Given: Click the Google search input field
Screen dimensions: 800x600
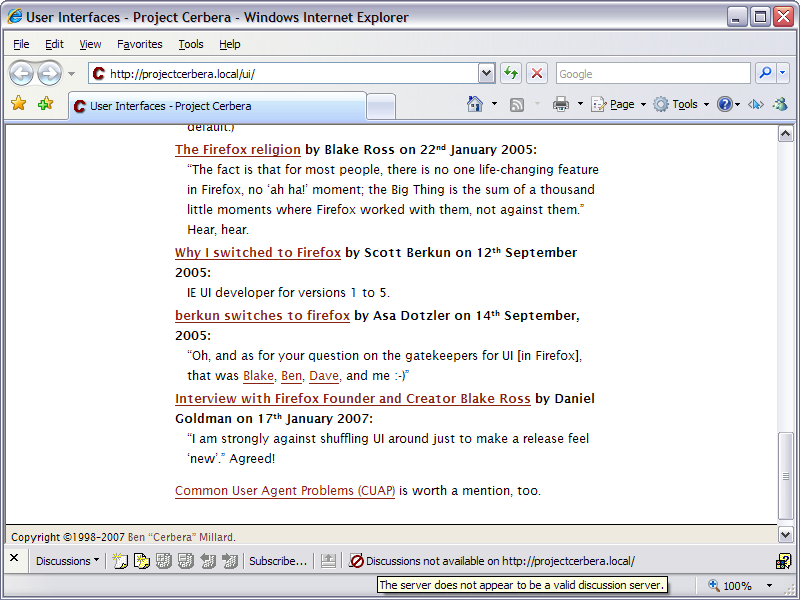Looking at the screenshot, I should (651, 73).
